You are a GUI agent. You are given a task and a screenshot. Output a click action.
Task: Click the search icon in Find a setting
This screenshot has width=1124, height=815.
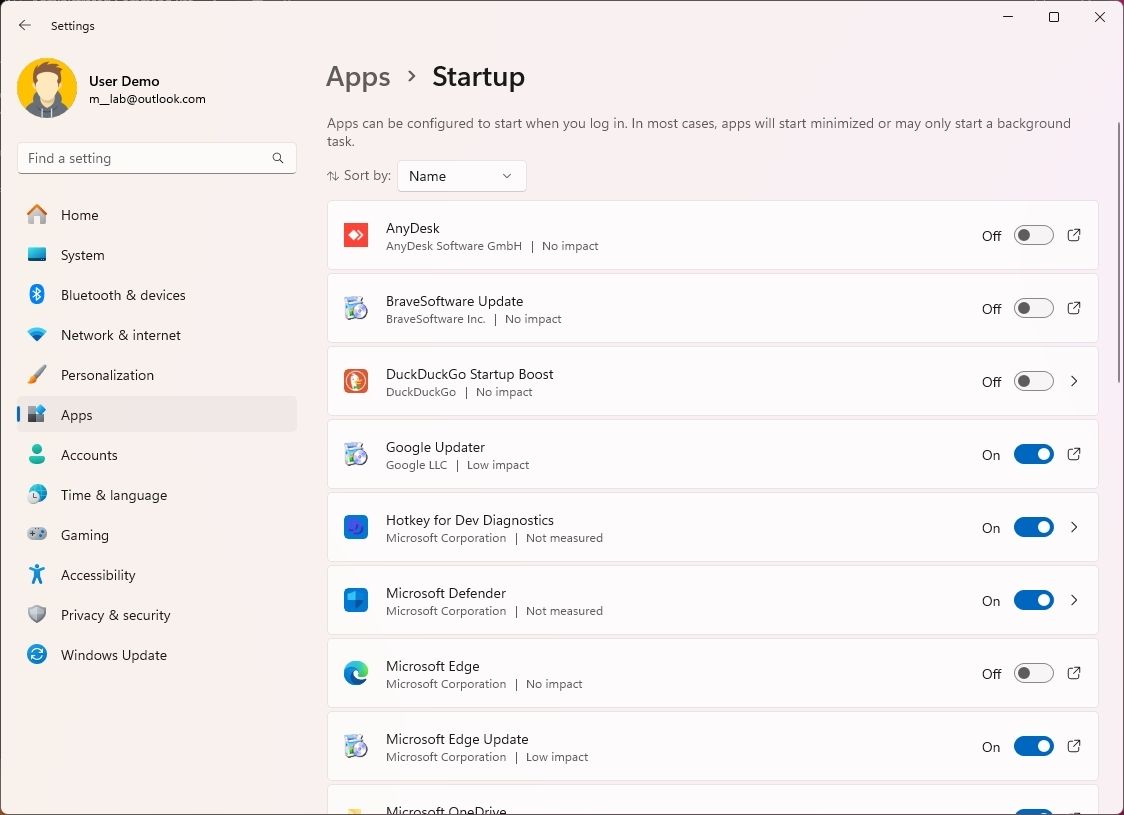coord(278,158)
